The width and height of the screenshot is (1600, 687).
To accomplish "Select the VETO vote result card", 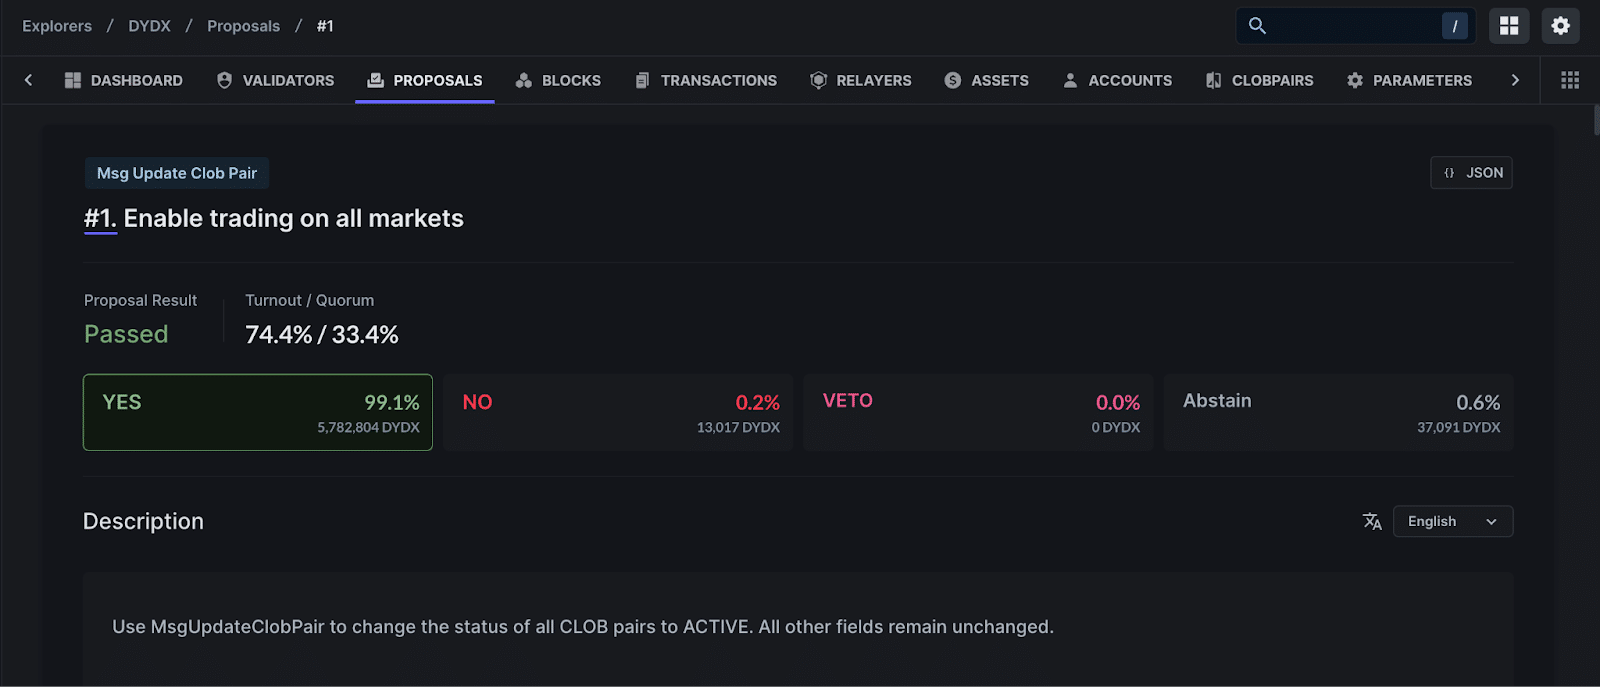I will point(979,412).
